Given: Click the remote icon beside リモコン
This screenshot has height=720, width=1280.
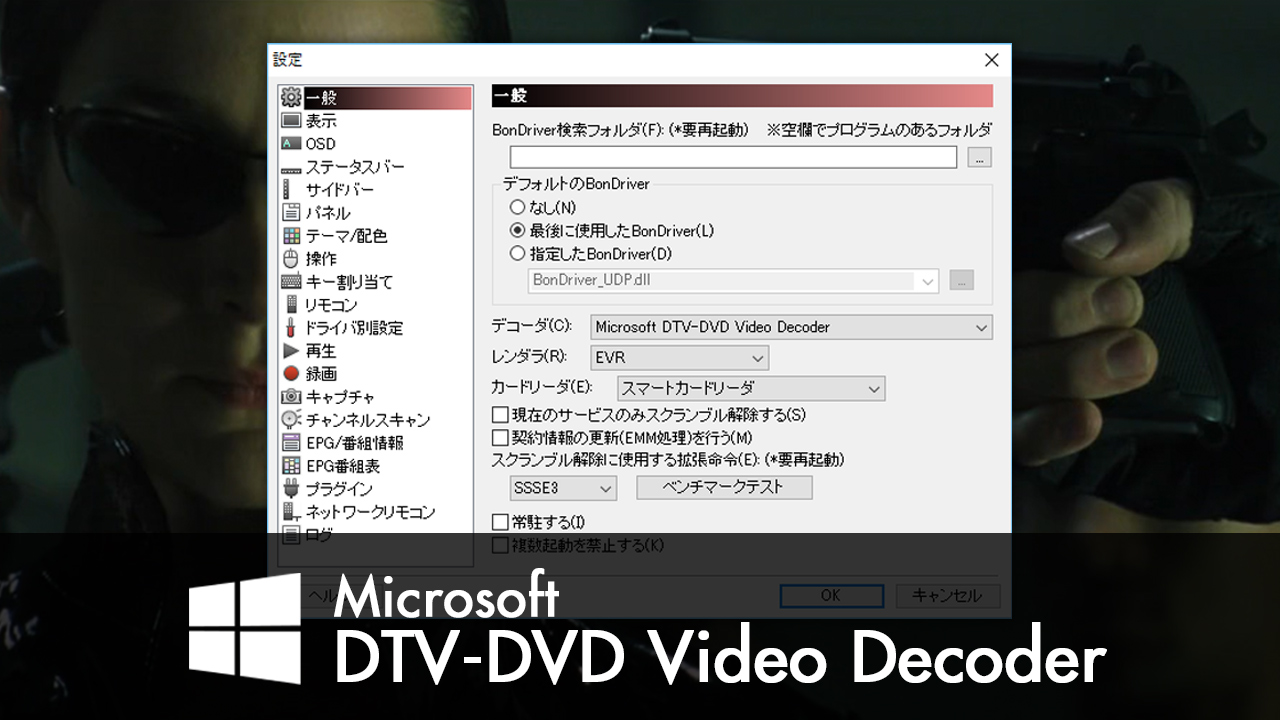Looking at the screenshot, I should click(x=291, y=305).
